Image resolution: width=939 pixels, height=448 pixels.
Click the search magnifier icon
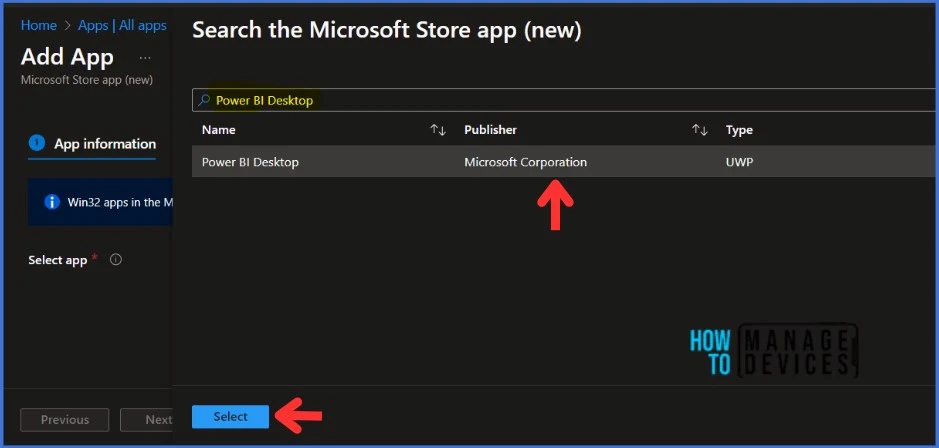[x=204, y=100]
